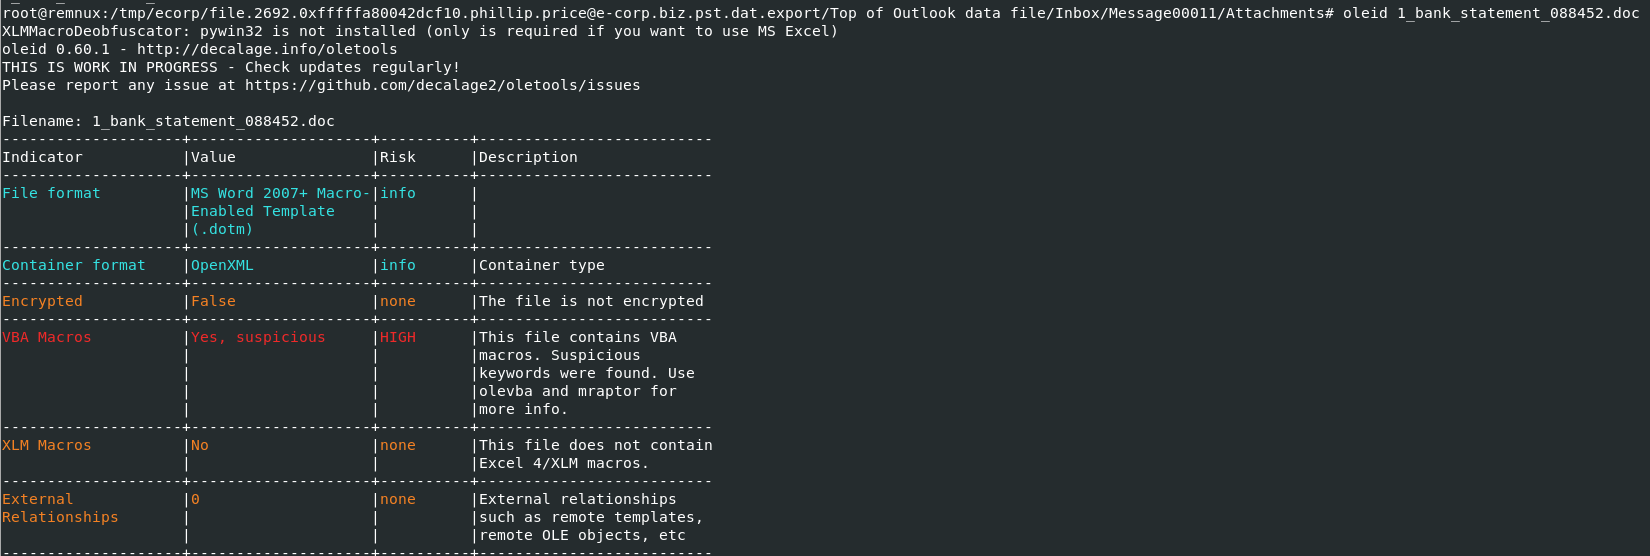Click 'The file is not encrypted' description
1650x556 pixels.
(591, 301)
